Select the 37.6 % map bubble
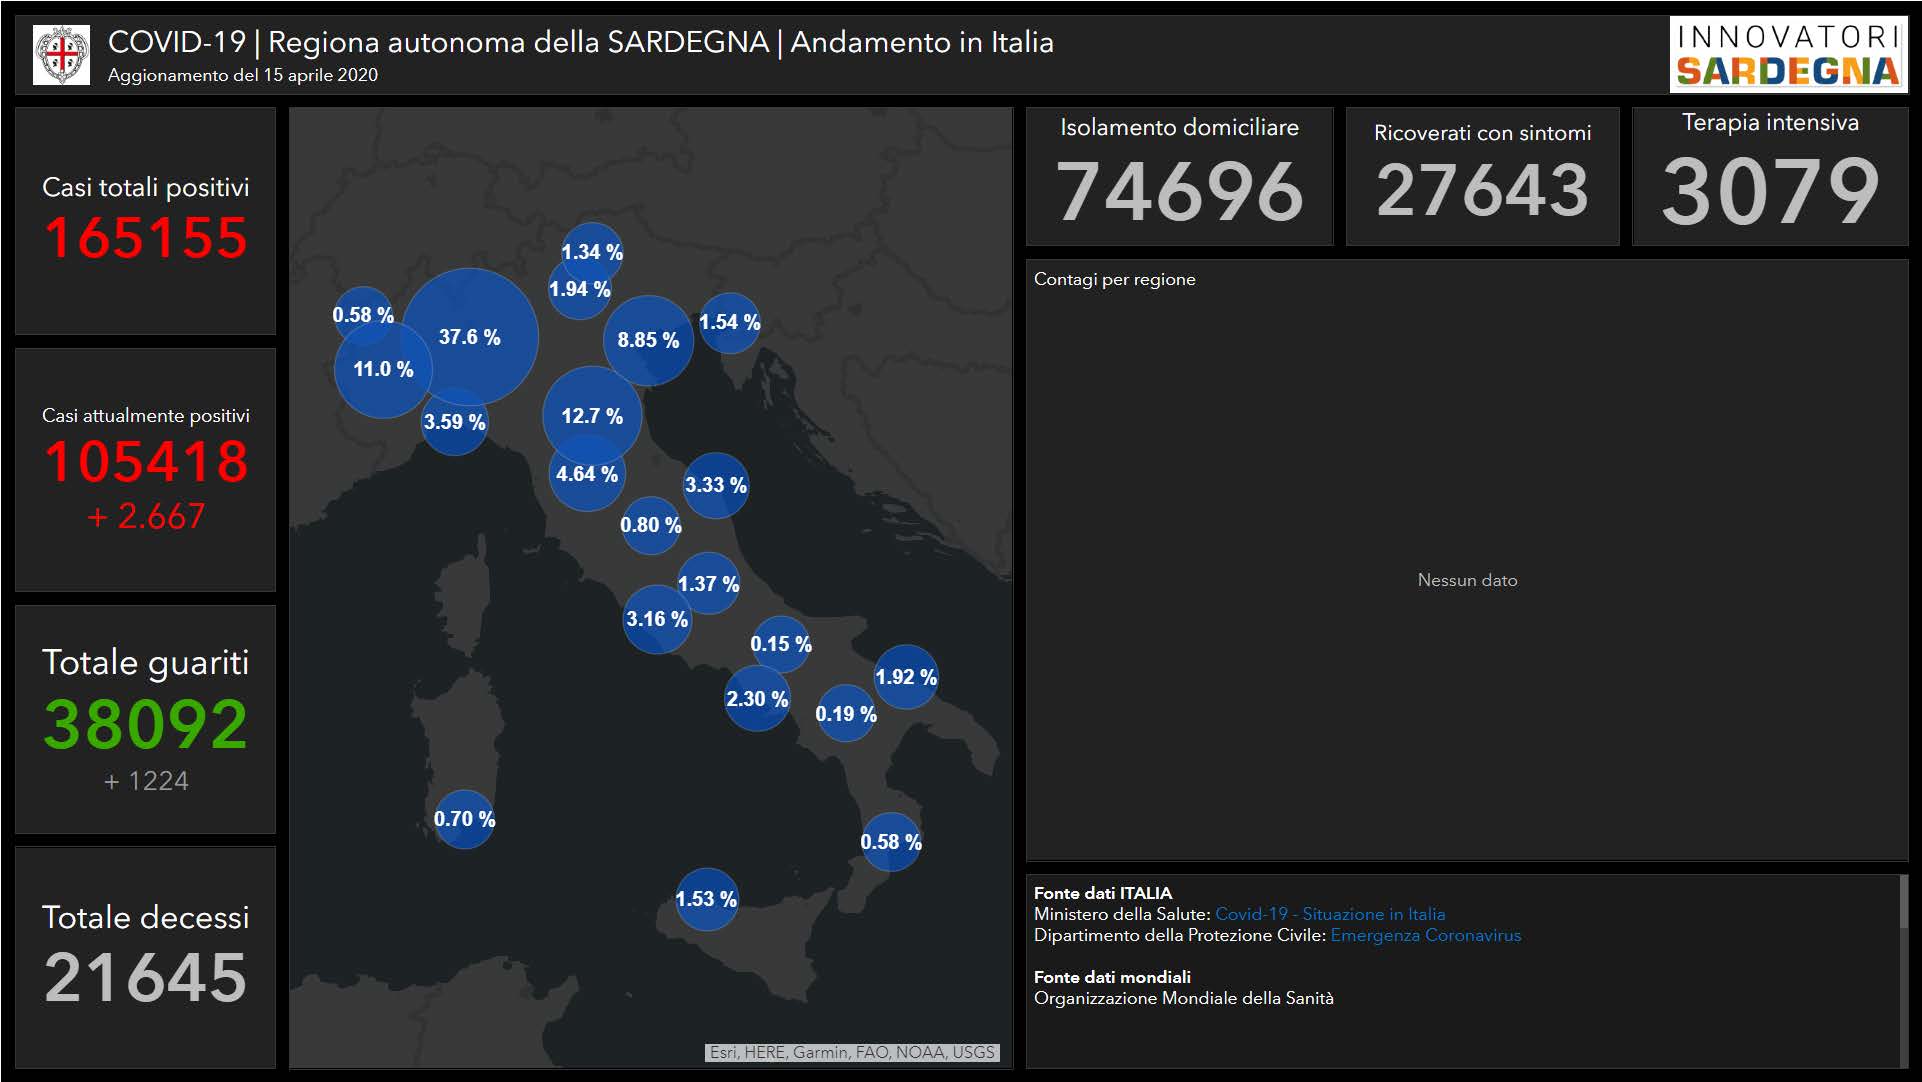This screenshot has height=1082, width=1922. click(x=470, y=337)
